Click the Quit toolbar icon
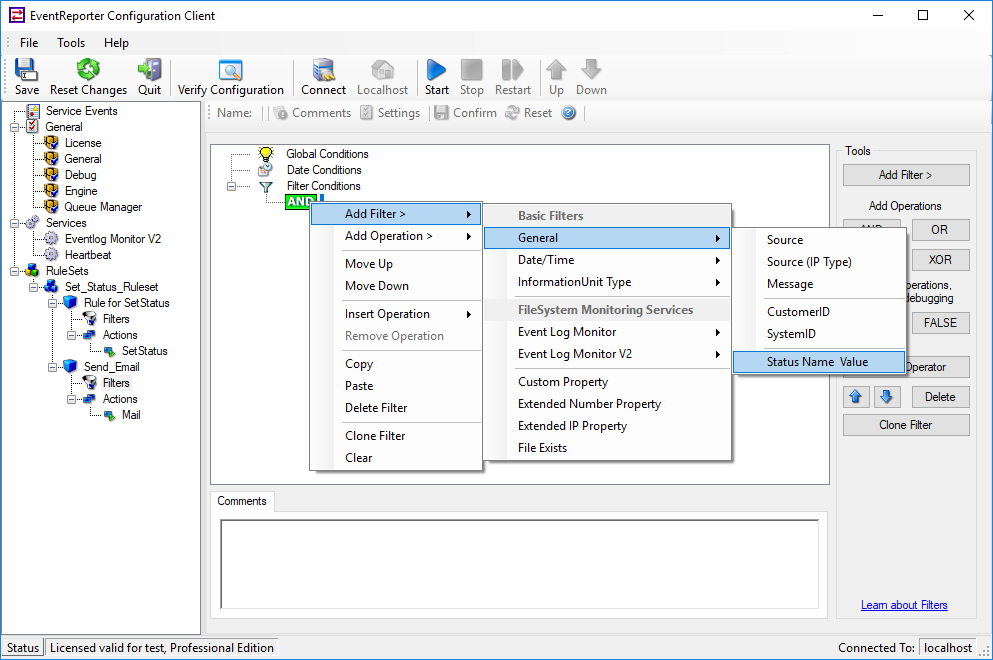The width and height of the screenshot is (993, 660). click(149, 70)
